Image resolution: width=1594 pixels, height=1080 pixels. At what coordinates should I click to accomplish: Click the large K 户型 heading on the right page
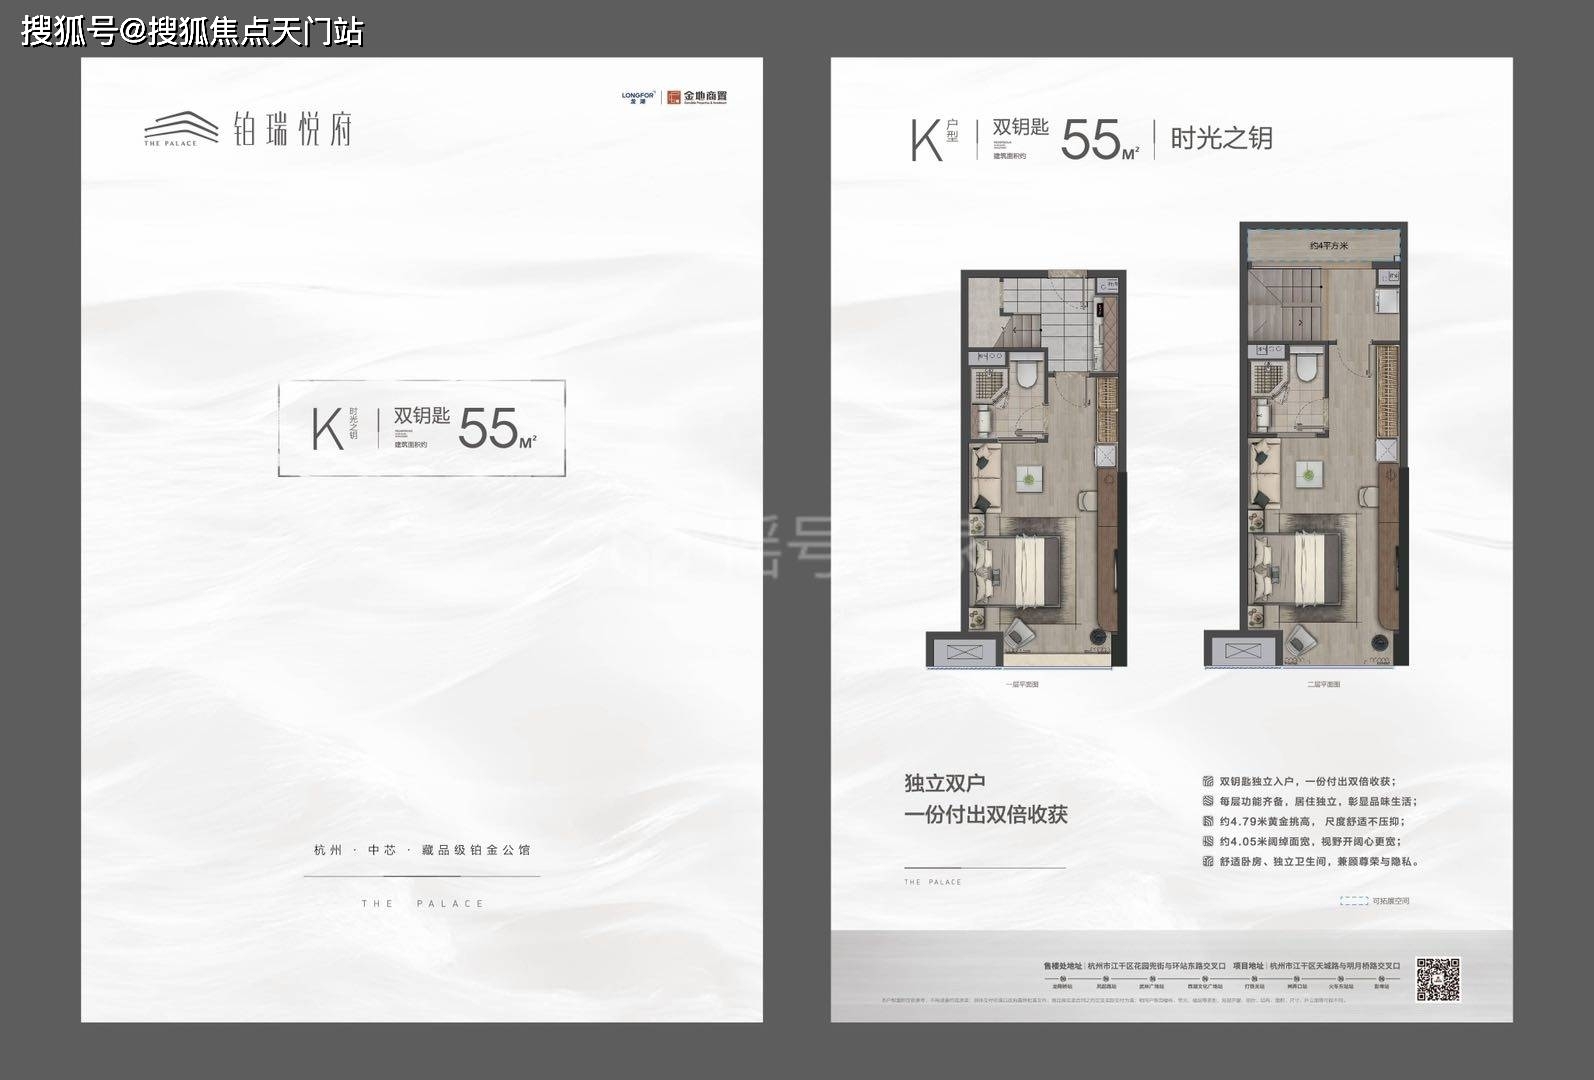pos(935,140)
